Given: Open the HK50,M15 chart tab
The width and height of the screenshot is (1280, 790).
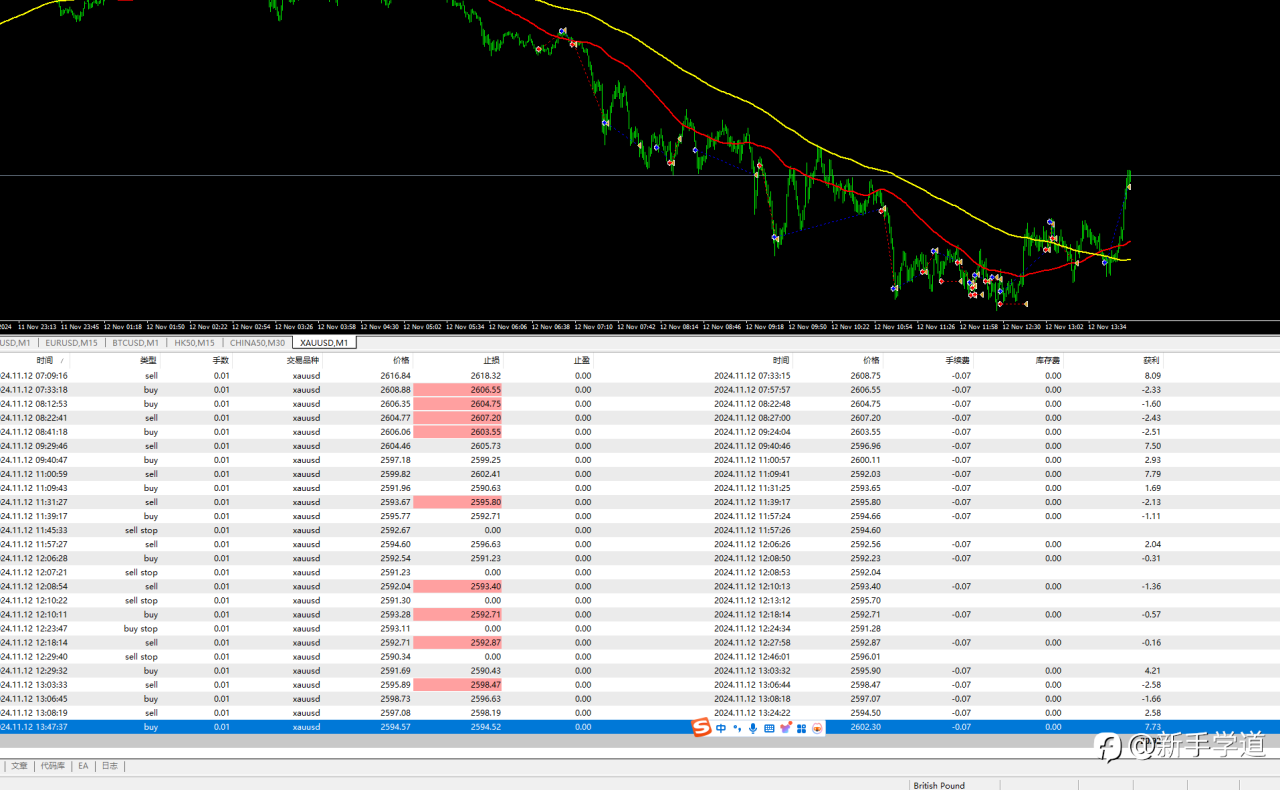Looking at the screenshot, I should click(194, 343).
